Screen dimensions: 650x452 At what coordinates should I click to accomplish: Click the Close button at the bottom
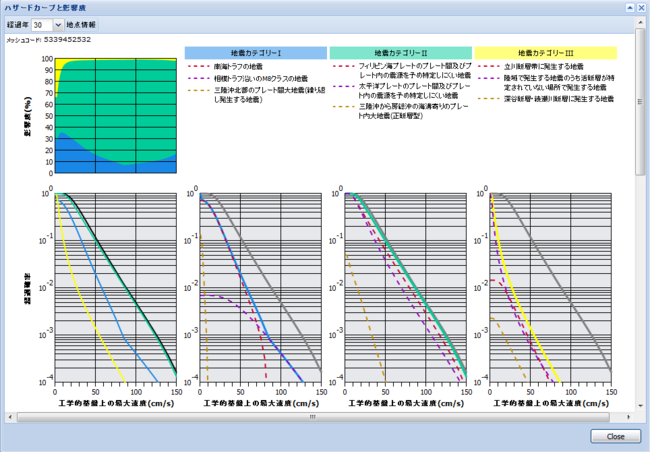616,436
